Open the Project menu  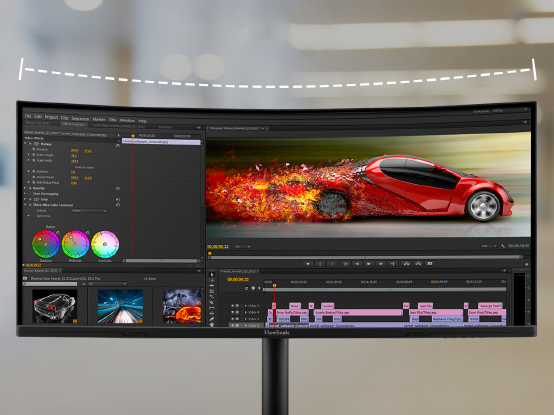coord(51,117)
